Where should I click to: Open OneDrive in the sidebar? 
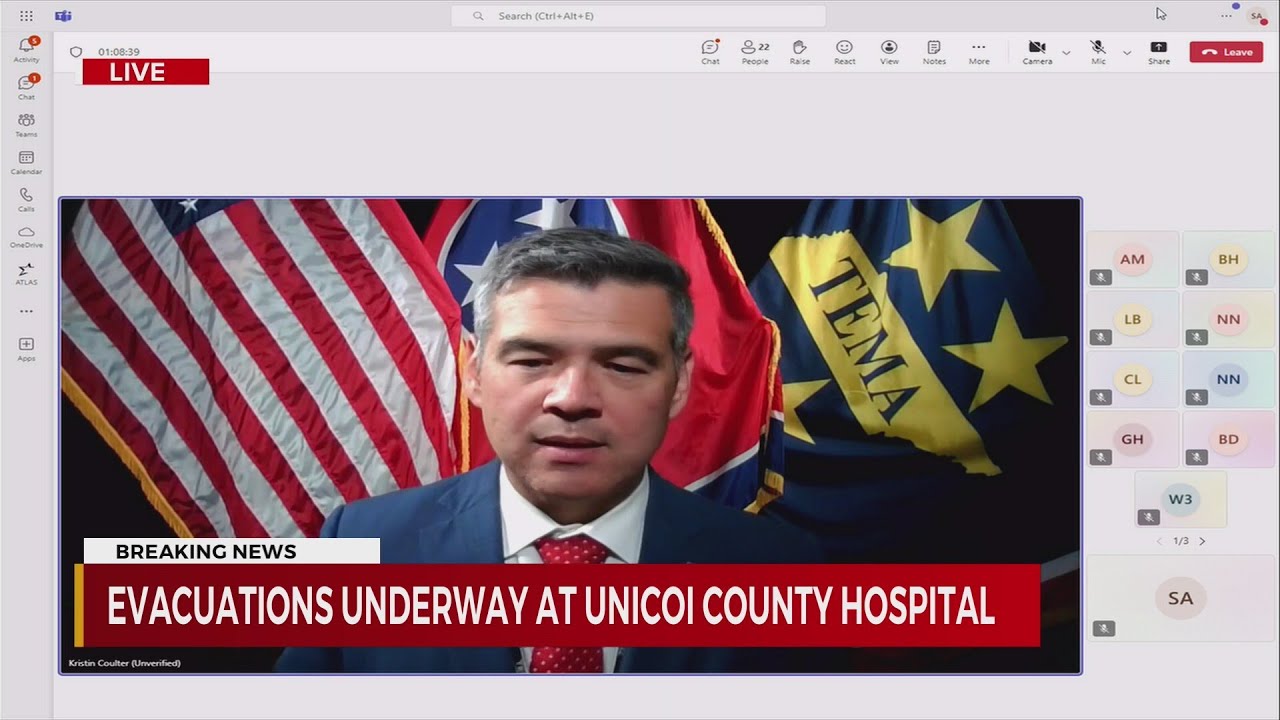[26, 236]
